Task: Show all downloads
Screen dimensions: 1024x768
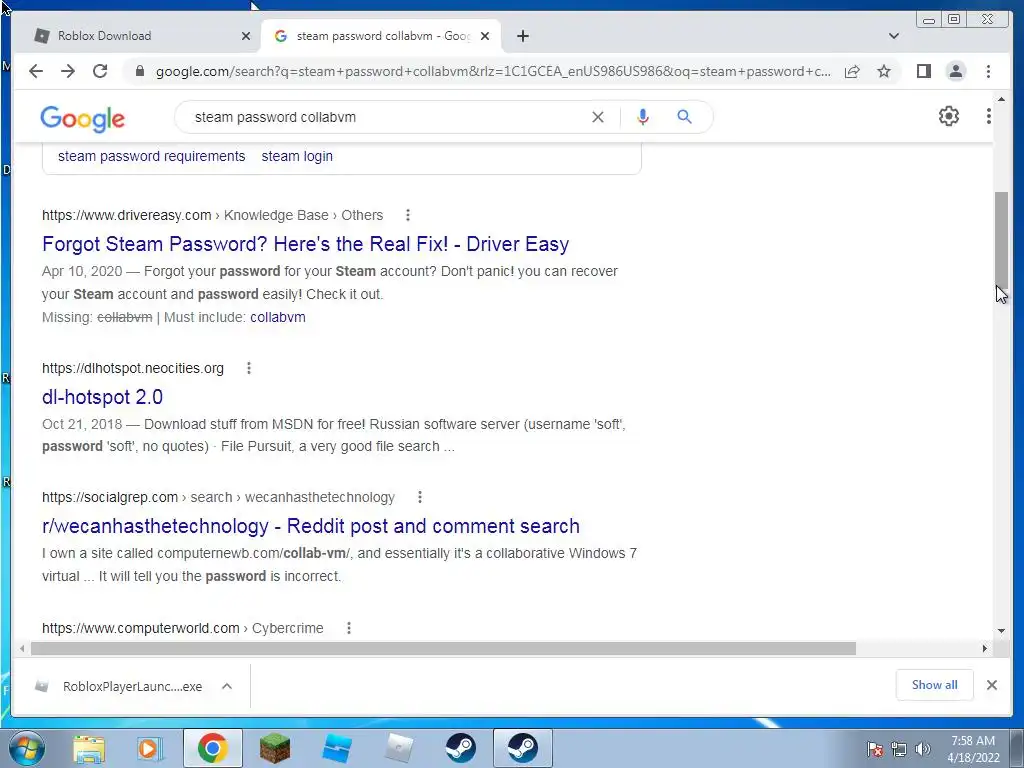Action: pyautogui.click(x=935, y=685)
